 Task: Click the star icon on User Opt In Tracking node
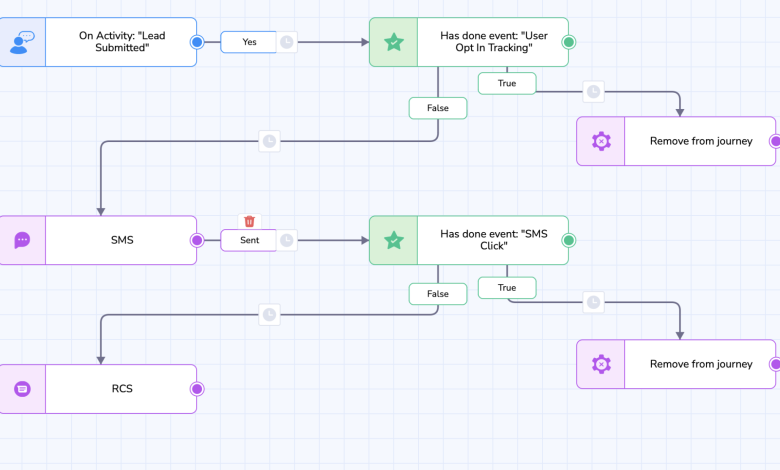pyautogui.click(x=394, y=42)
